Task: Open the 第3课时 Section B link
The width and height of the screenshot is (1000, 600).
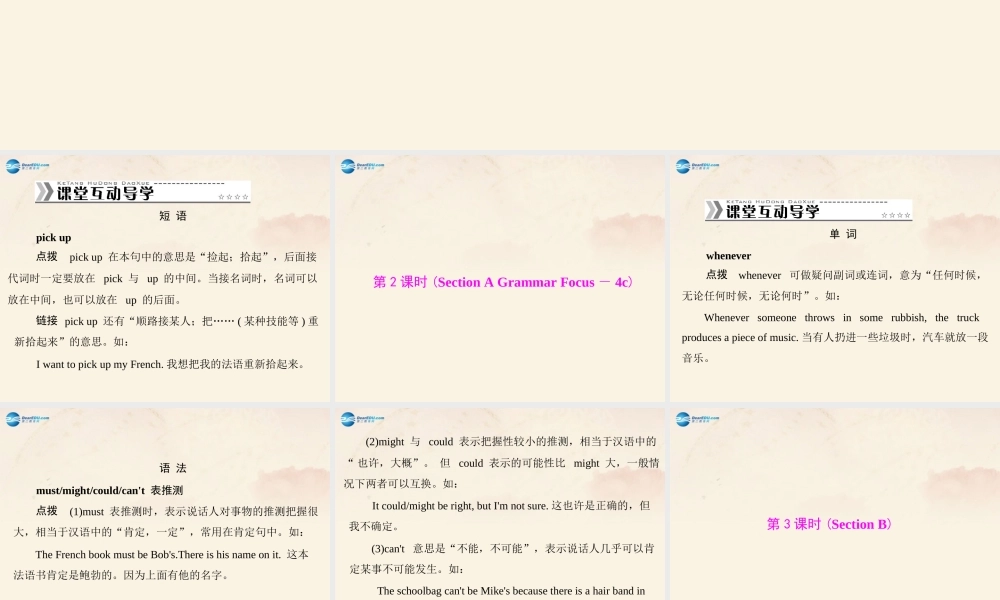Action: tap(829, 524)
